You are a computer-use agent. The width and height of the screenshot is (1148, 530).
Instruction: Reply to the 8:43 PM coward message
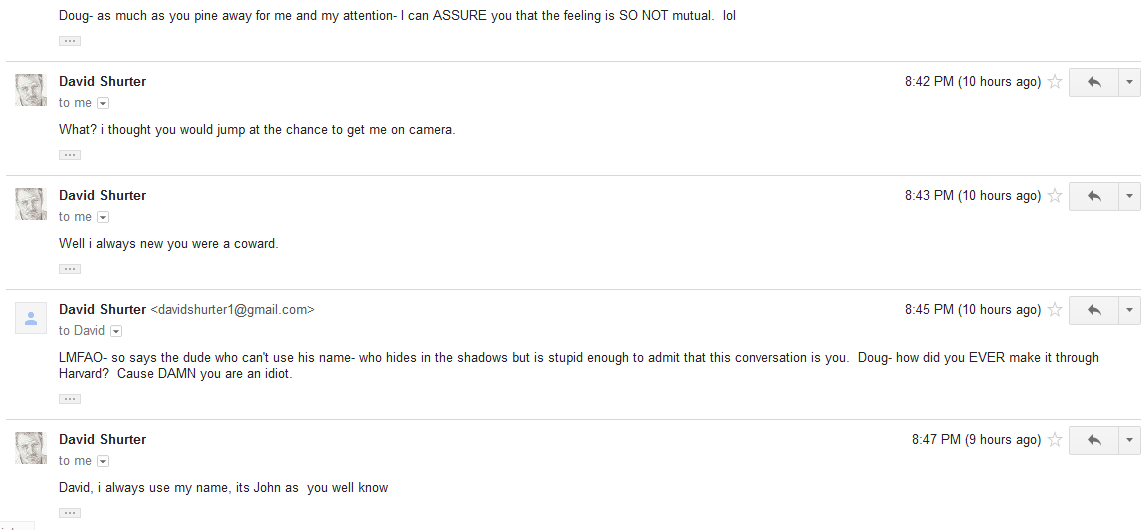pos(1094,195)
